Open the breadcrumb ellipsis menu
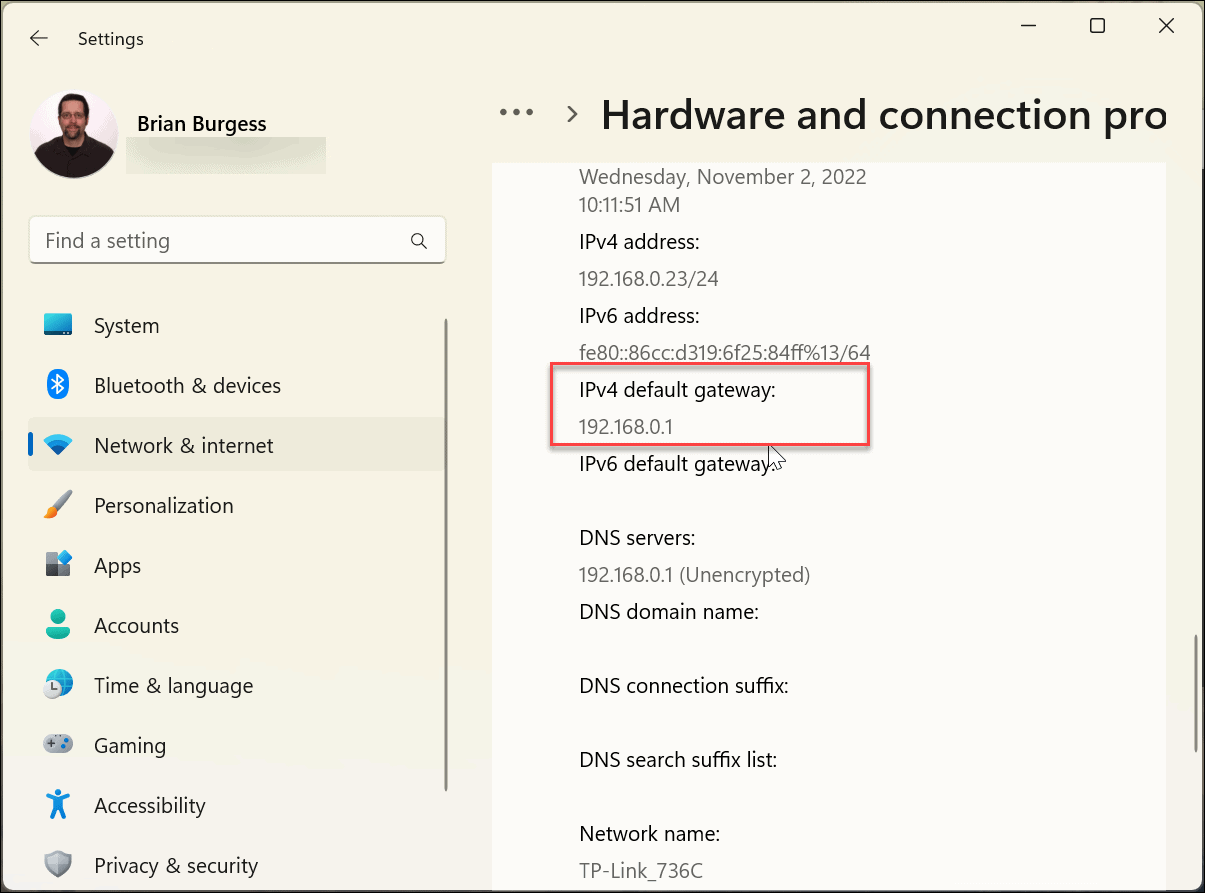The width and height of the screenshot is (1205, 893). [x=516, y=112]
